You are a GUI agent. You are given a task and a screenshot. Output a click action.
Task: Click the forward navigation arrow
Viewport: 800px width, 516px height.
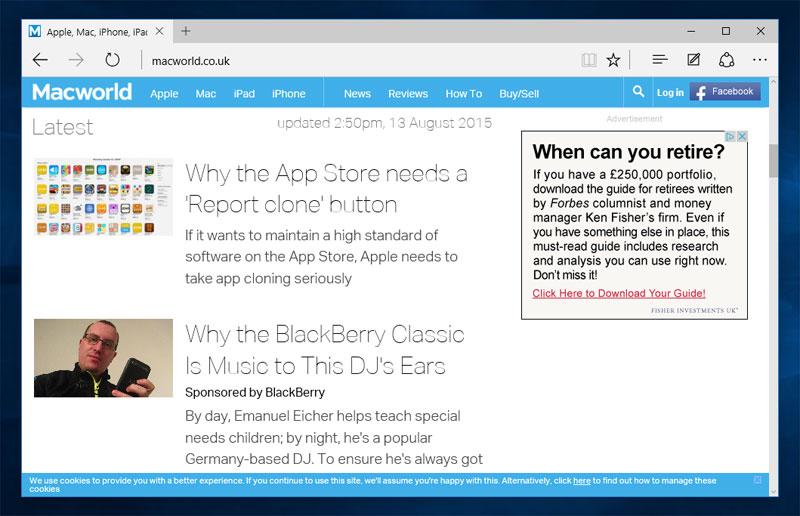pyautogui.click(x=76, y=60)
